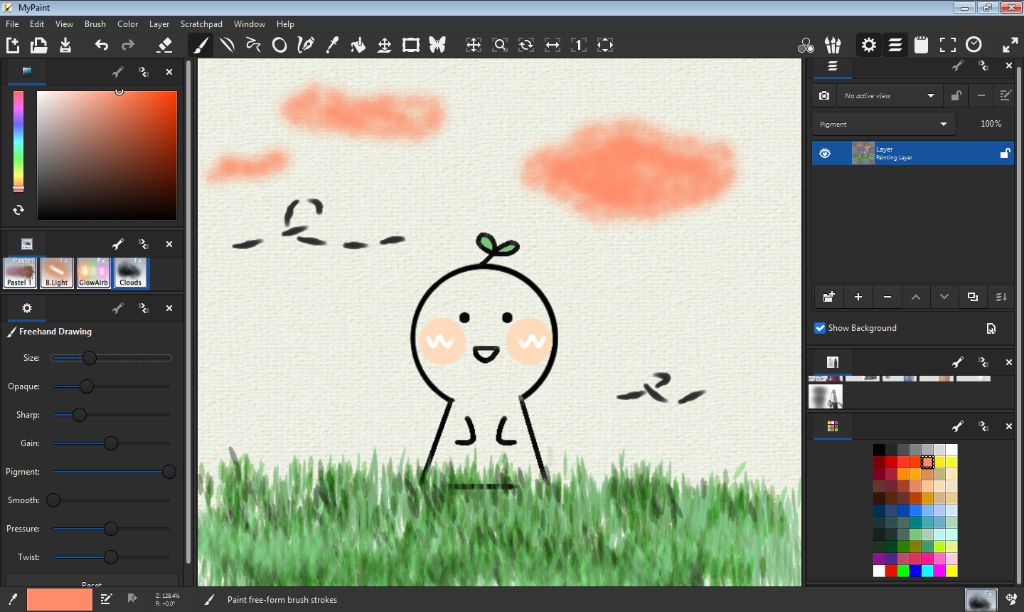Viewport: 1024px width, 612px height.
Task: Open a file with the Open icon
Action: click(39, 45)
